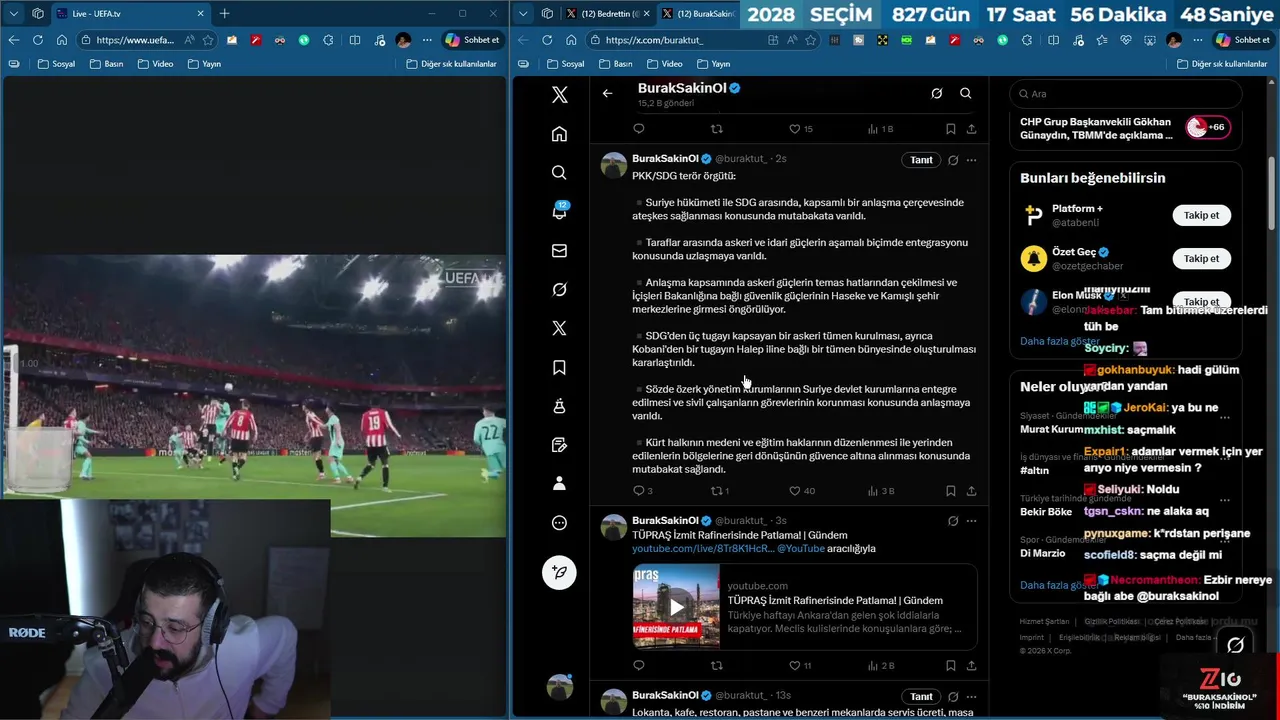Open Home from the X sidebar
Viewport: 1280px width, 720px height.
click(x=559, y=134)
